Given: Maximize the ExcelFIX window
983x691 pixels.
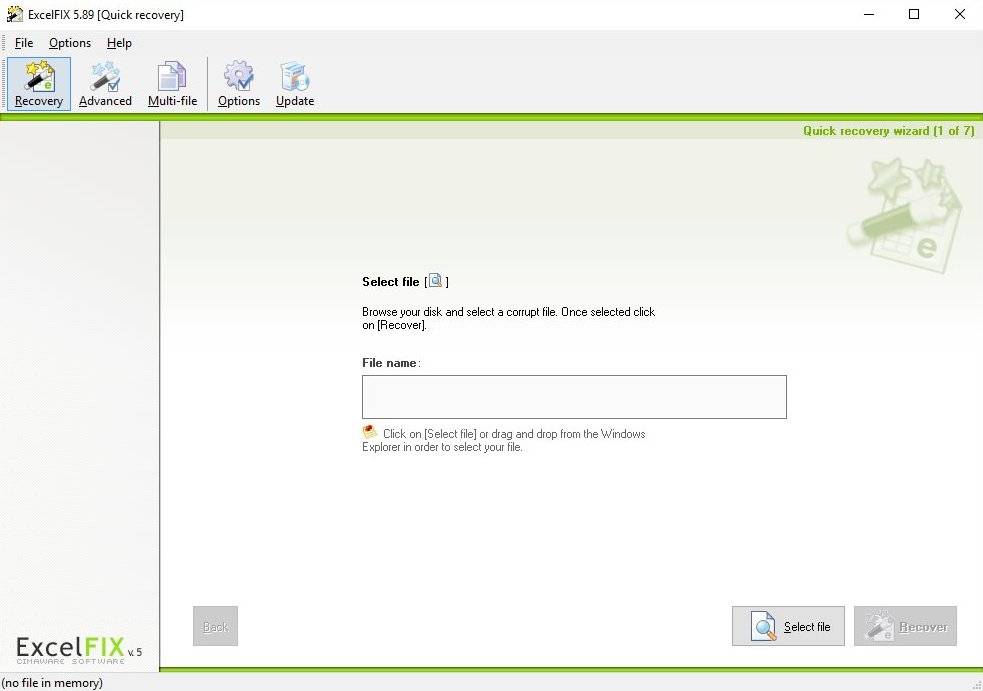Looking at the screenshot, I should pos(914,14).
